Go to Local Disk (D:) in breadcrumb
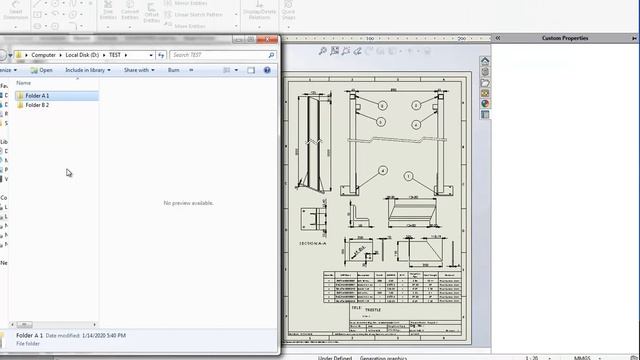Viewport: 640px width, 360px height. 82,55
